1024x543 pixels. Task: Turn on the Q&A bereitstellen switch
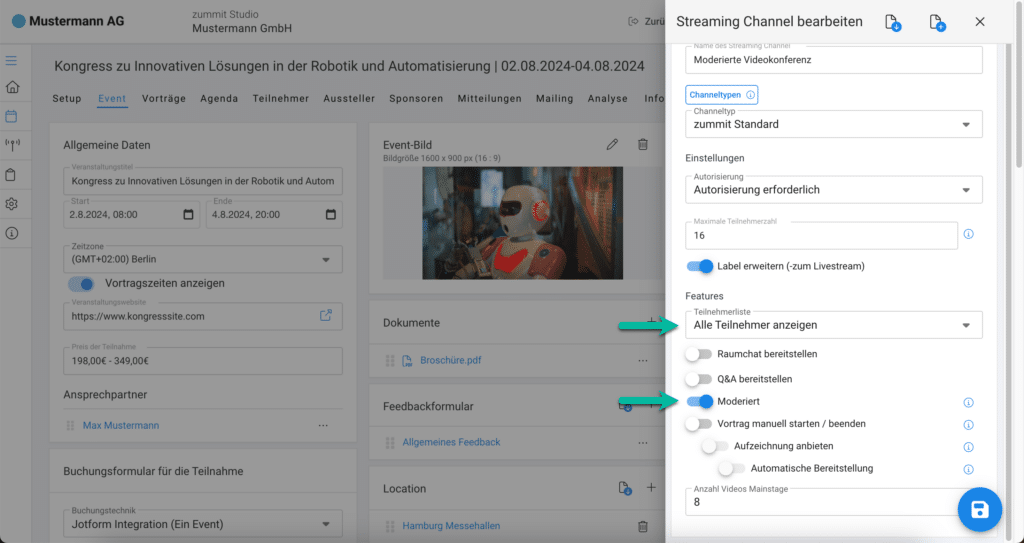pyautogui.click(x=699, y=379)
